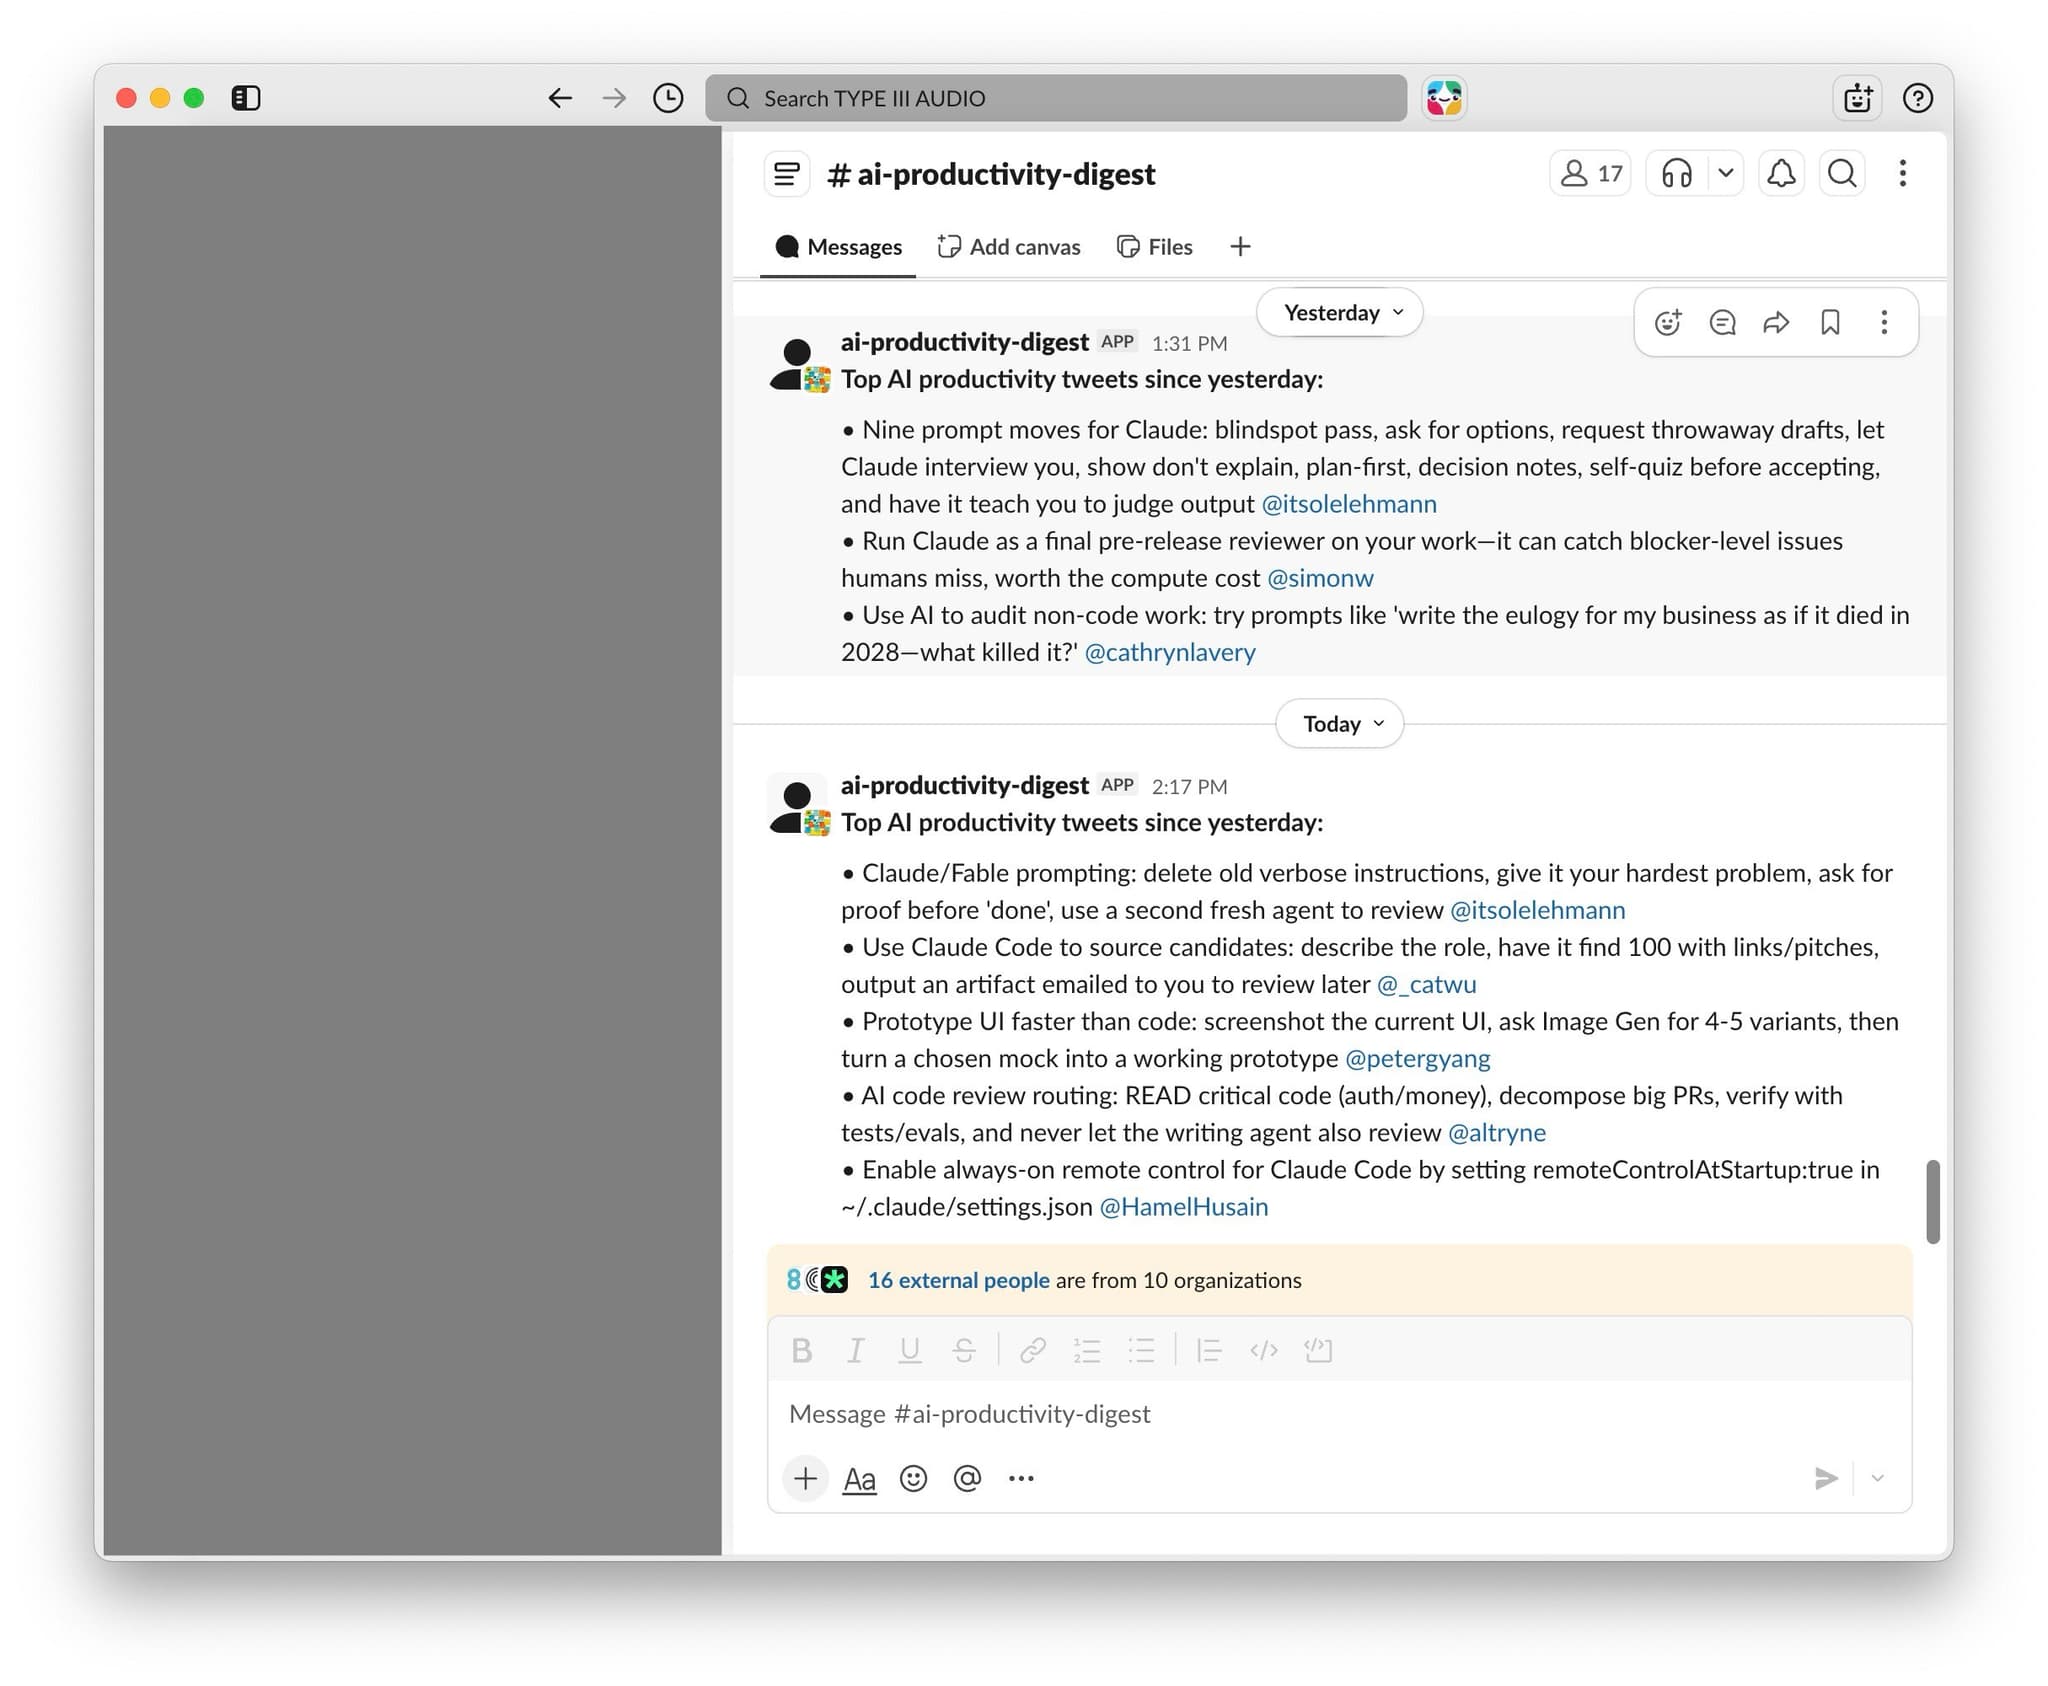Expand huddle options chevron

coord(1726,174)
